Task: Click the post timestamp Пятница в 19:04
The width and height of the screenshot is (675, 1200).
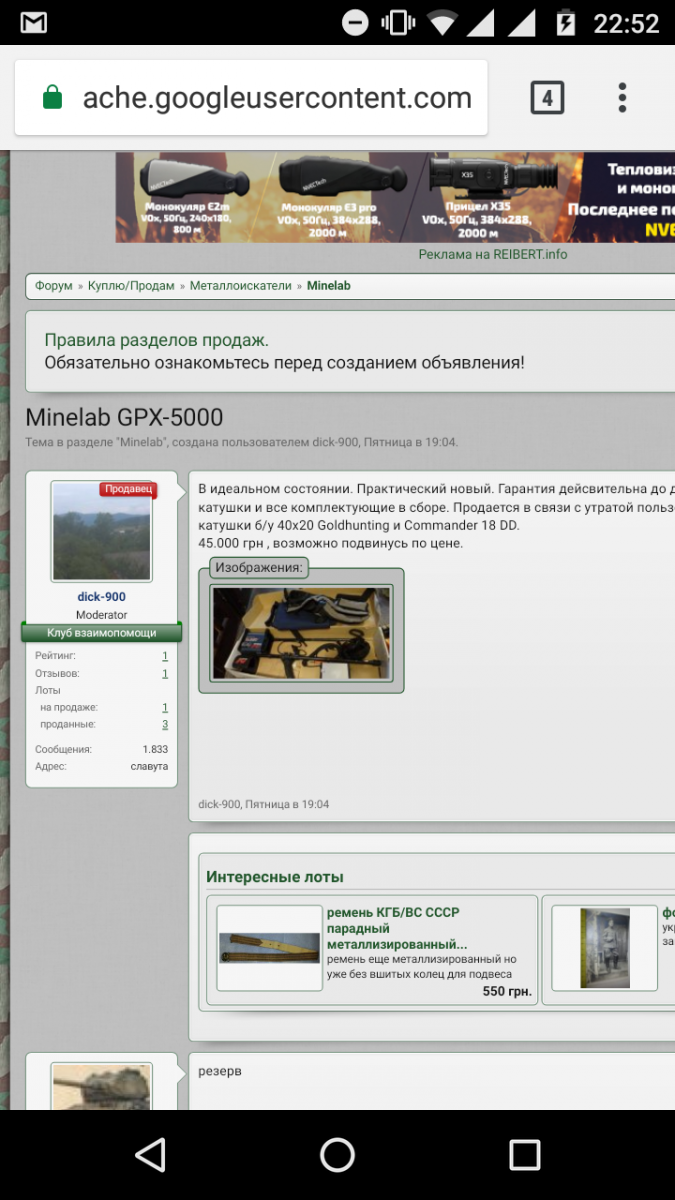Action: point(287,804)
